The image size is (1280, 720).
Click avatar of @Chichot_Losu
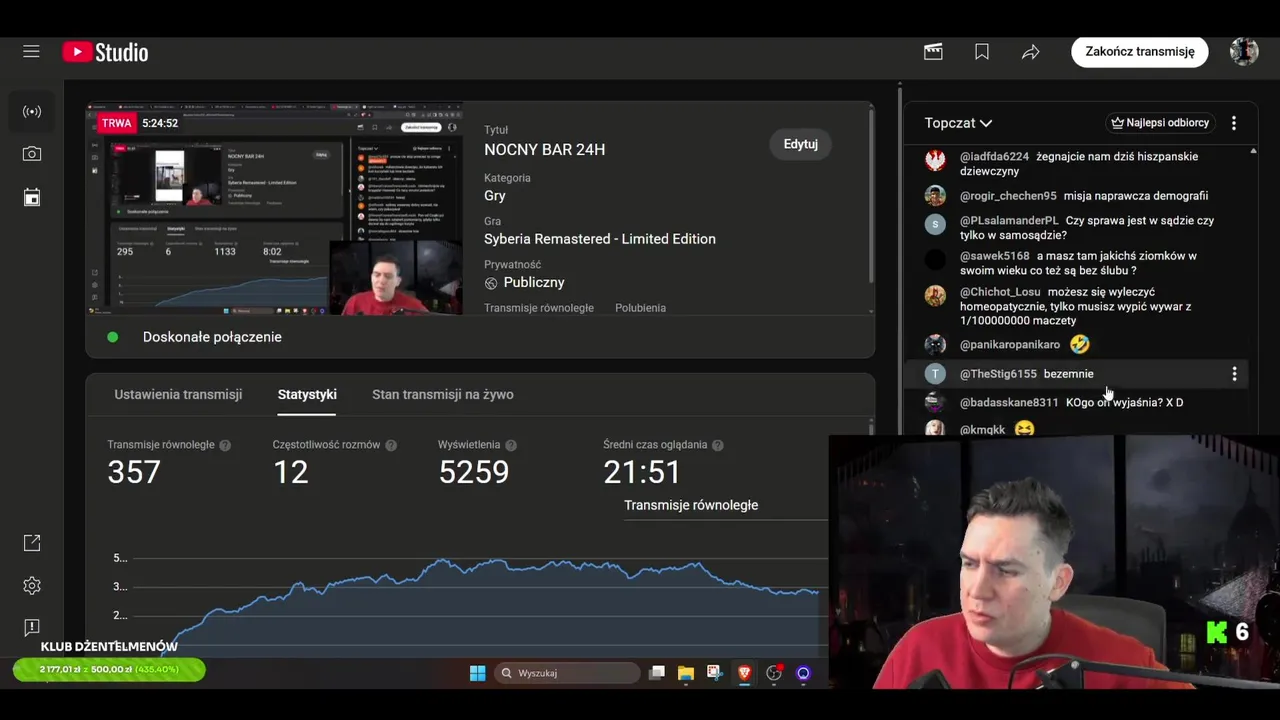click(935, 294)
